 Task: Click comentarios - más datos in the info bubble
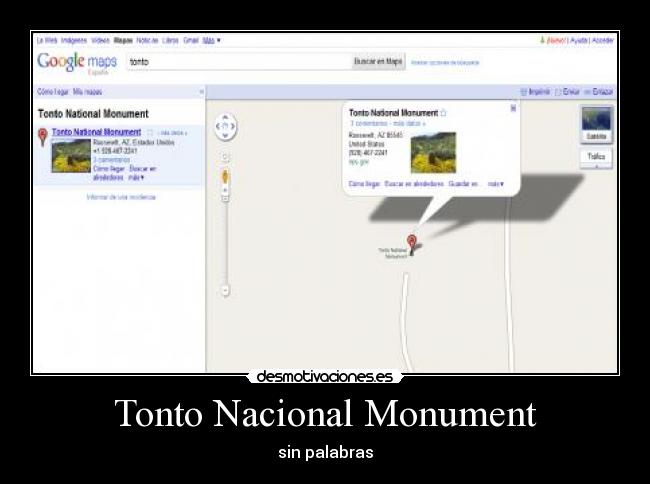click(388, 123)
